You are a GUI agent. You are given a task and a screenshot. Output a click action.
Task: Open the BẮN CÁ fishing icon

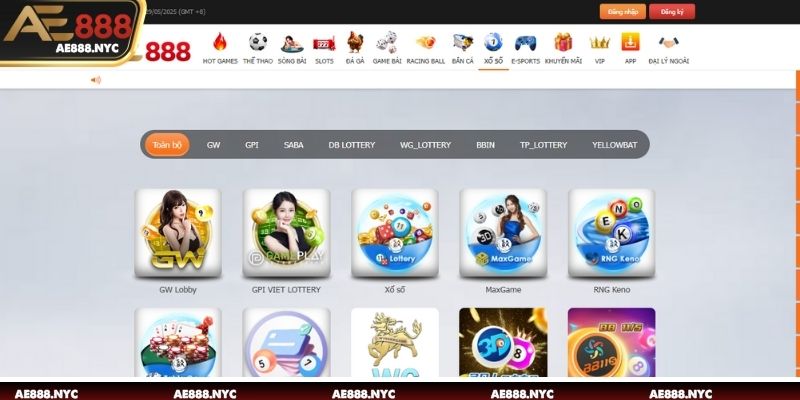point(463,43)
